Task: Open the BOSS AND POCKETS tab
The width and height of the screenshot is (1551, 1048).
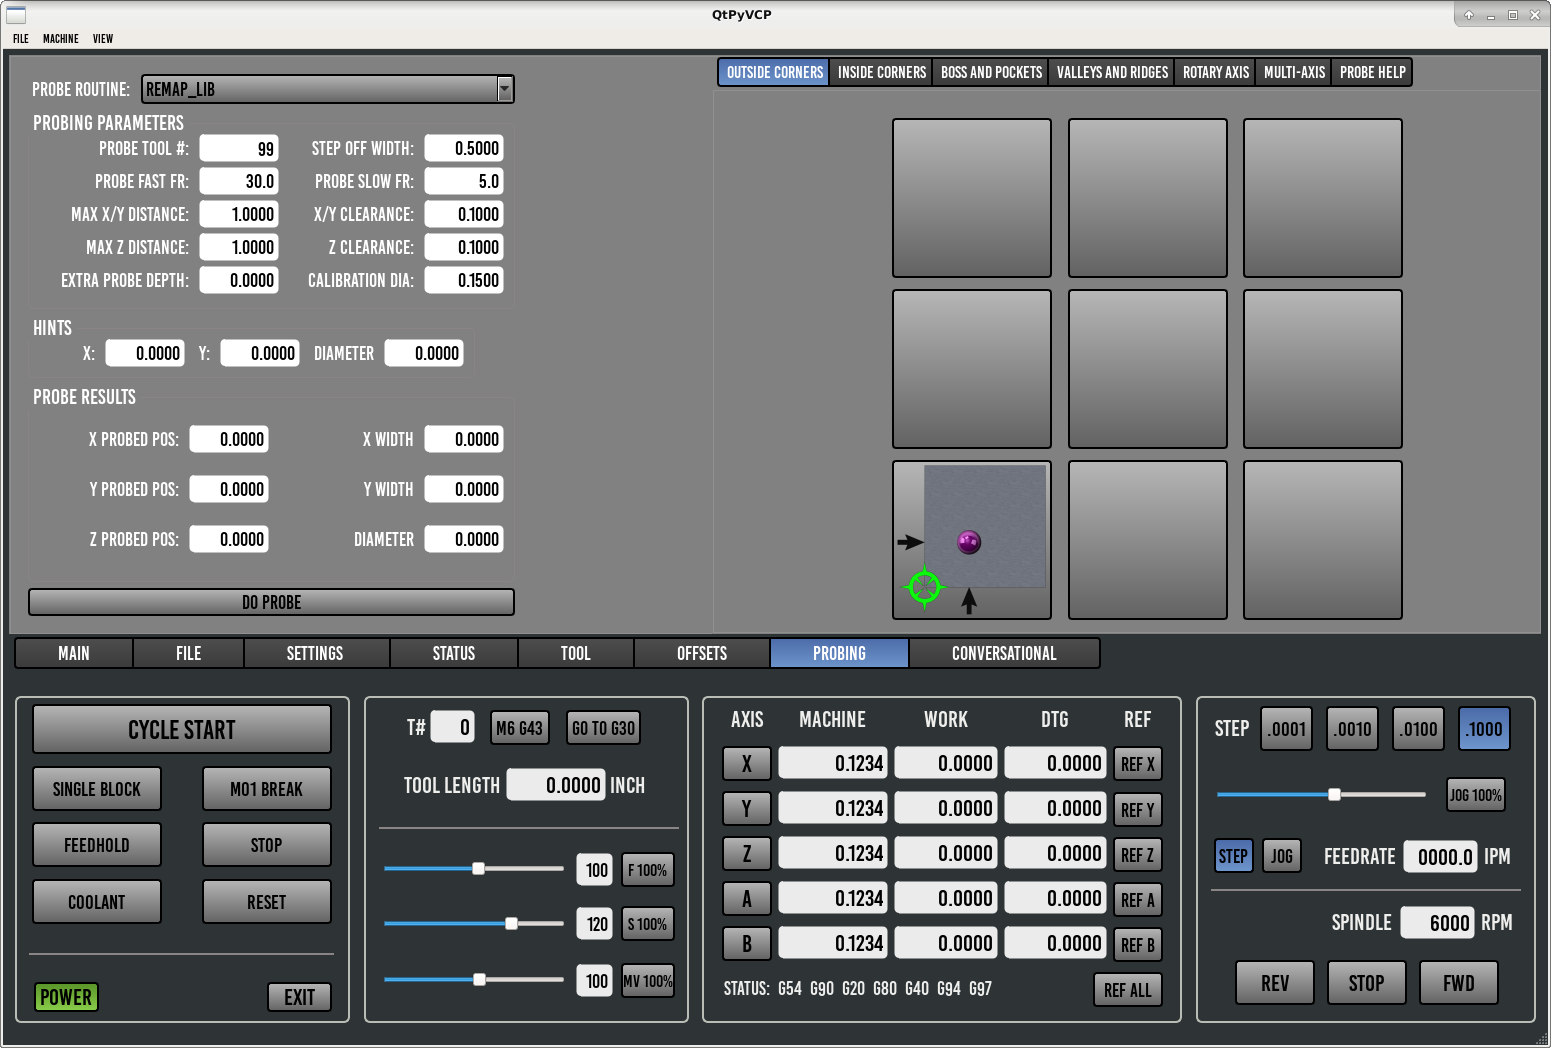Action: click(991, 72)
